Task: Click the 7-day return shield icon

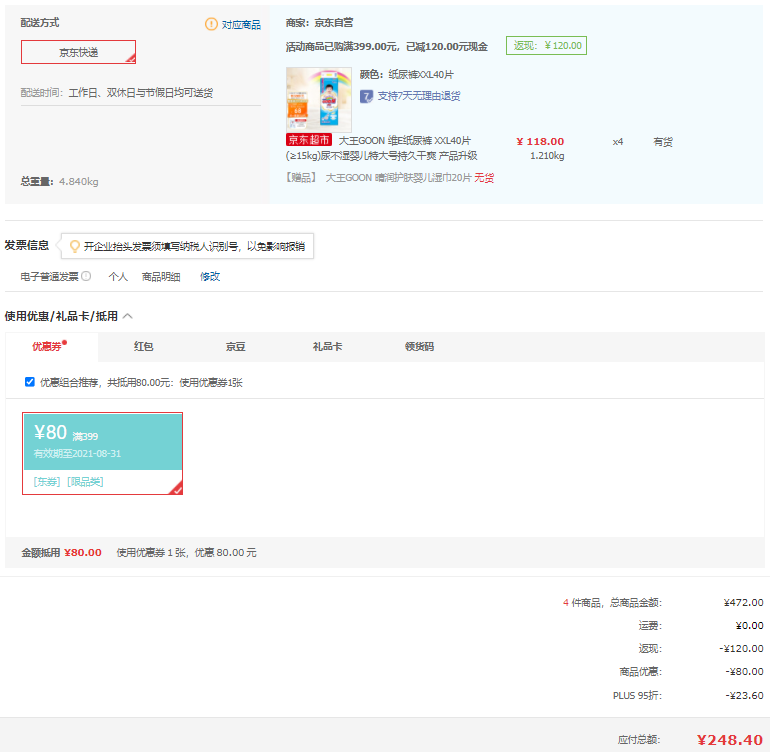Action: (366, 96)
